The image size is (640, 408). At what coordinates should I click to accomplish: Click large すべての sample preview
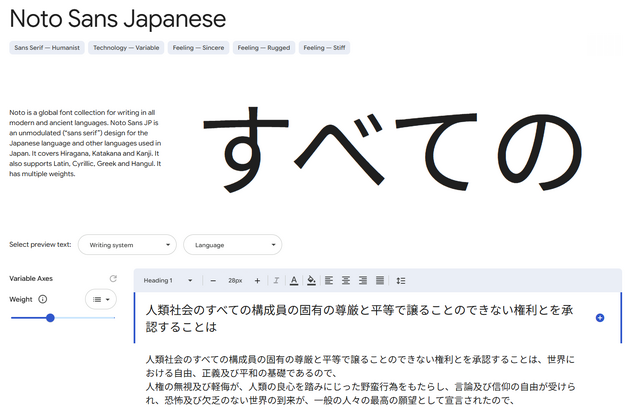393,149
